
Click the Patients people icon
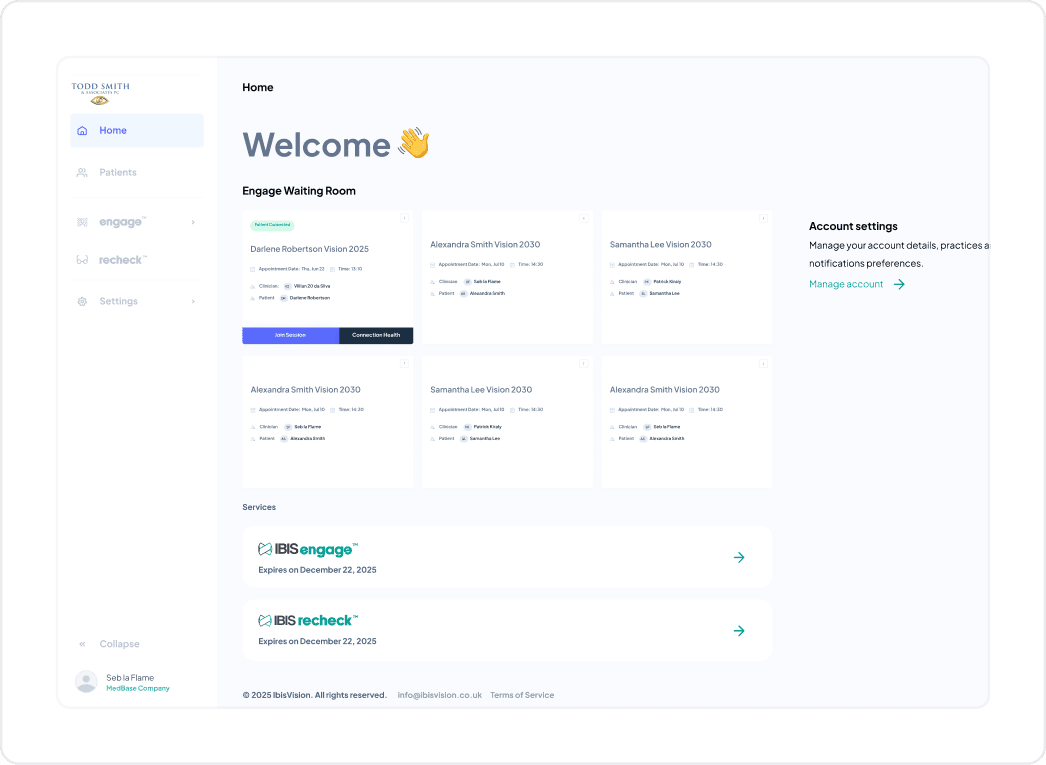click(x=82, y=172)
